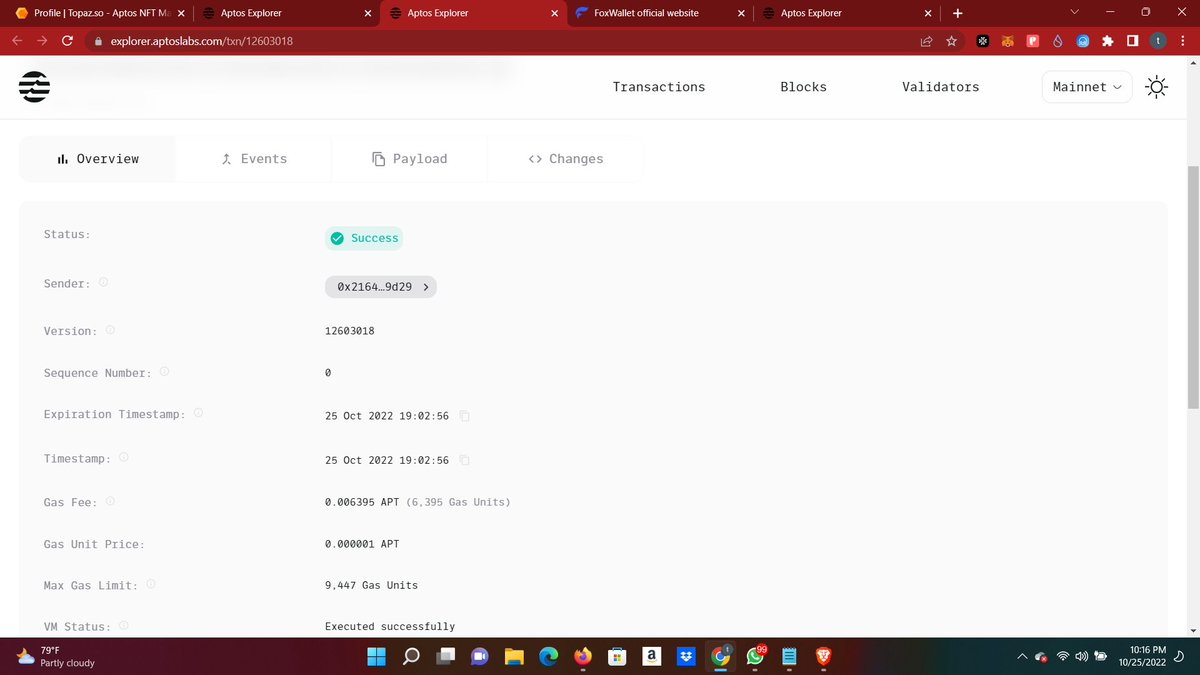Click the Executed successfully text

click(390, 627)
